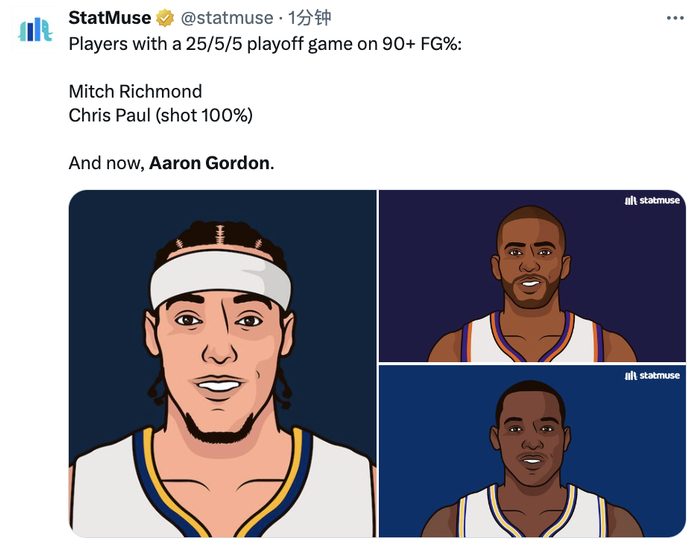Click the statmuse watermark on the Chris Paul image
This screenshot has width=700, height=547.
tap(652, 200)
